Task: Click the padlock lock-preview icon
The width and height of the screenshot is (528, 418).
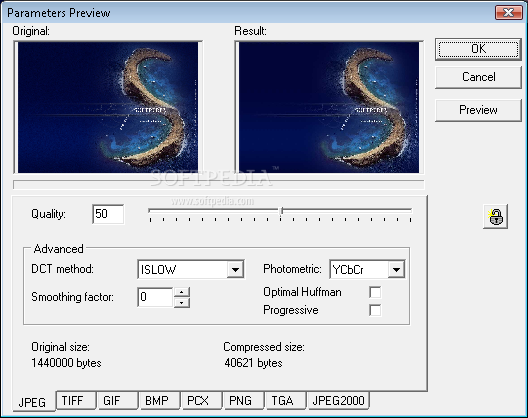Action: pos(495,217)
